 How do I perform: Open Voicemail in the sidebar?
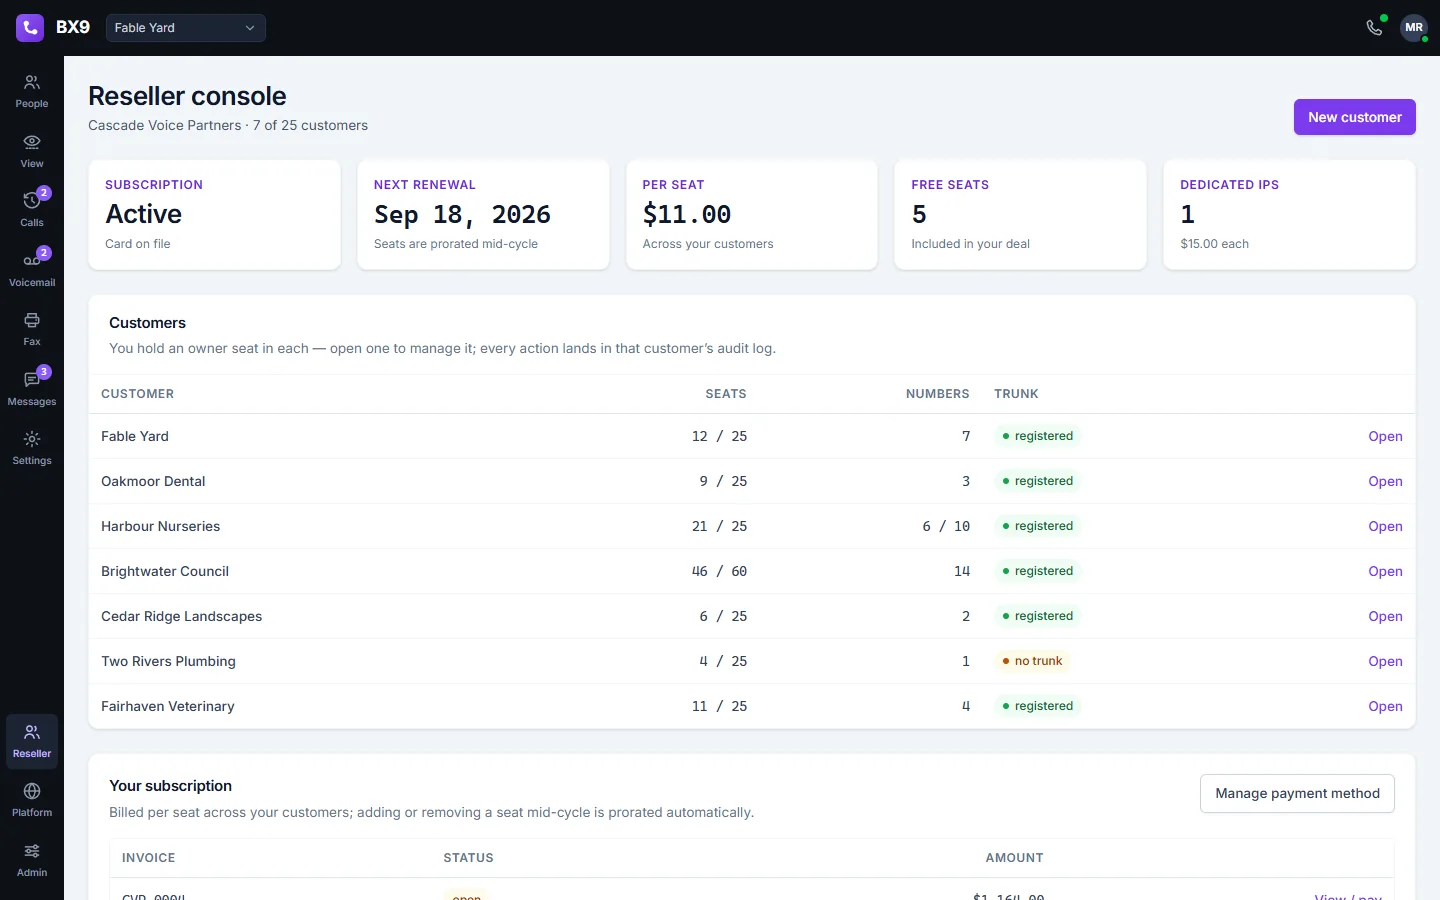(32, 270)
